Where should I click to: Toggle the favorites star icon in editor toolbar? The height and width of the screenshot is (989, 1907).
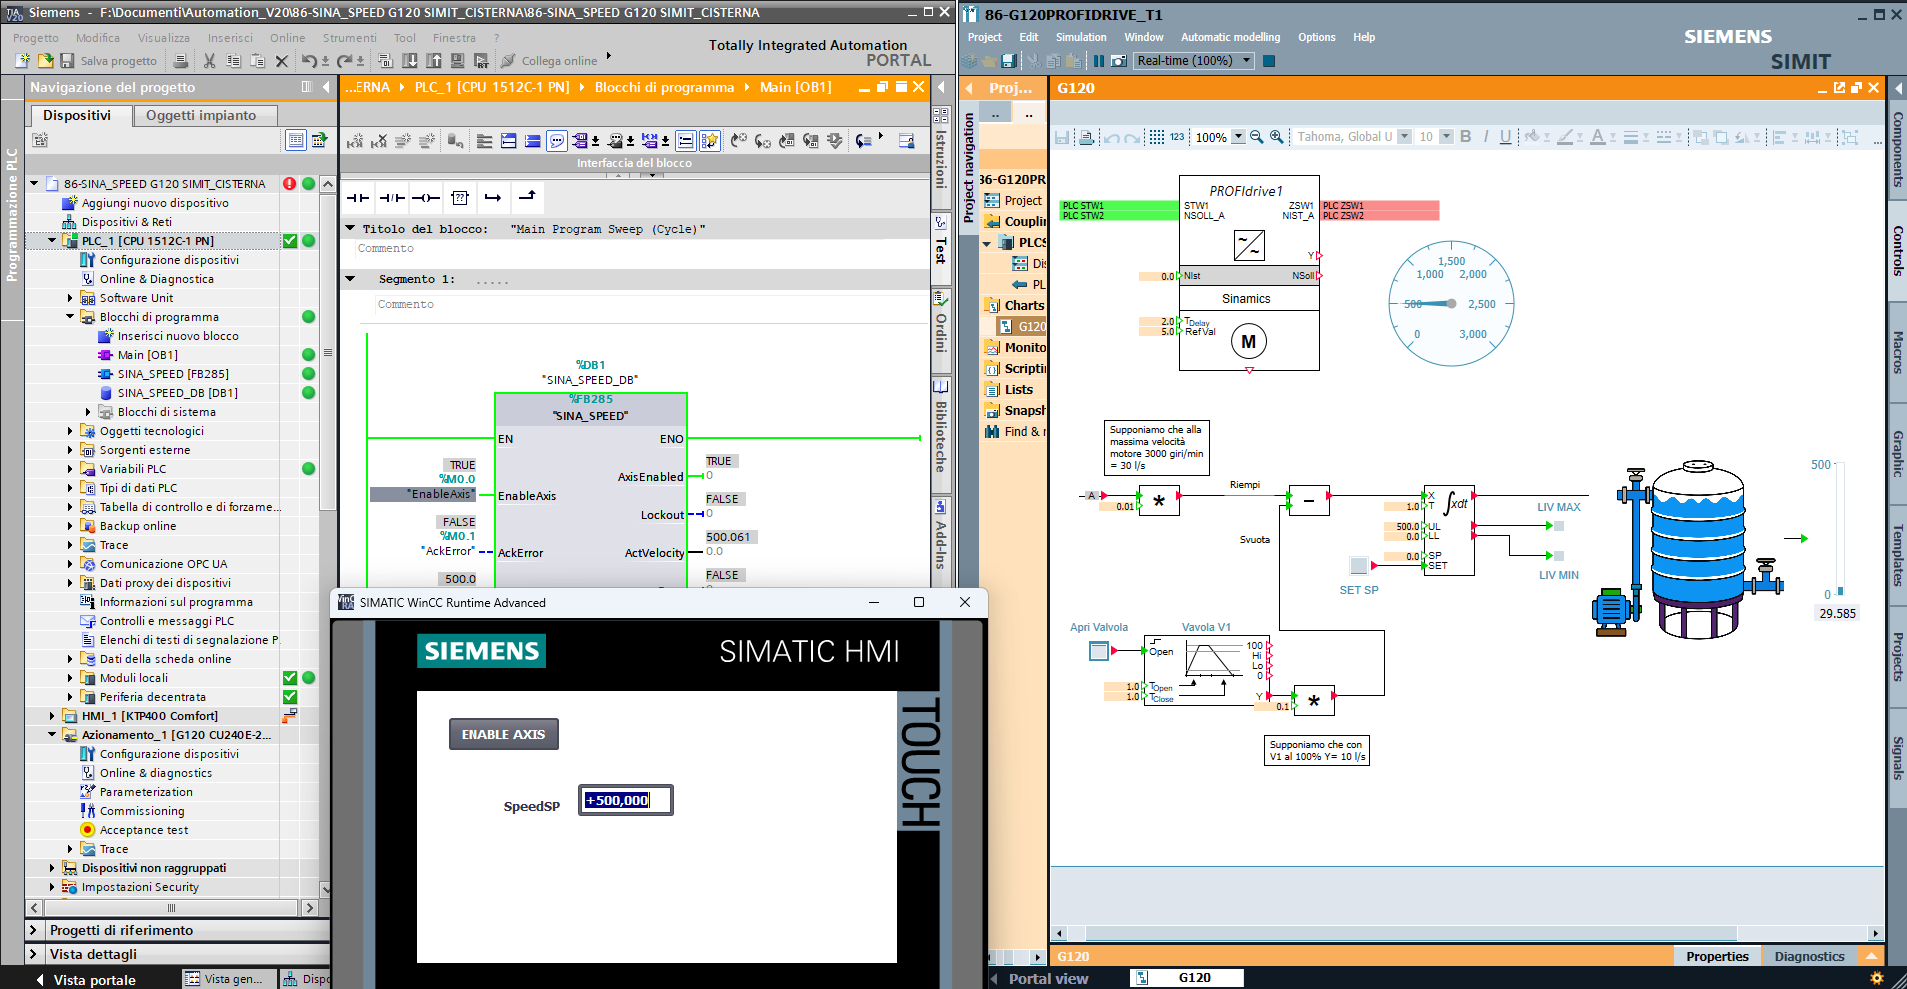[x=710, y=141]
